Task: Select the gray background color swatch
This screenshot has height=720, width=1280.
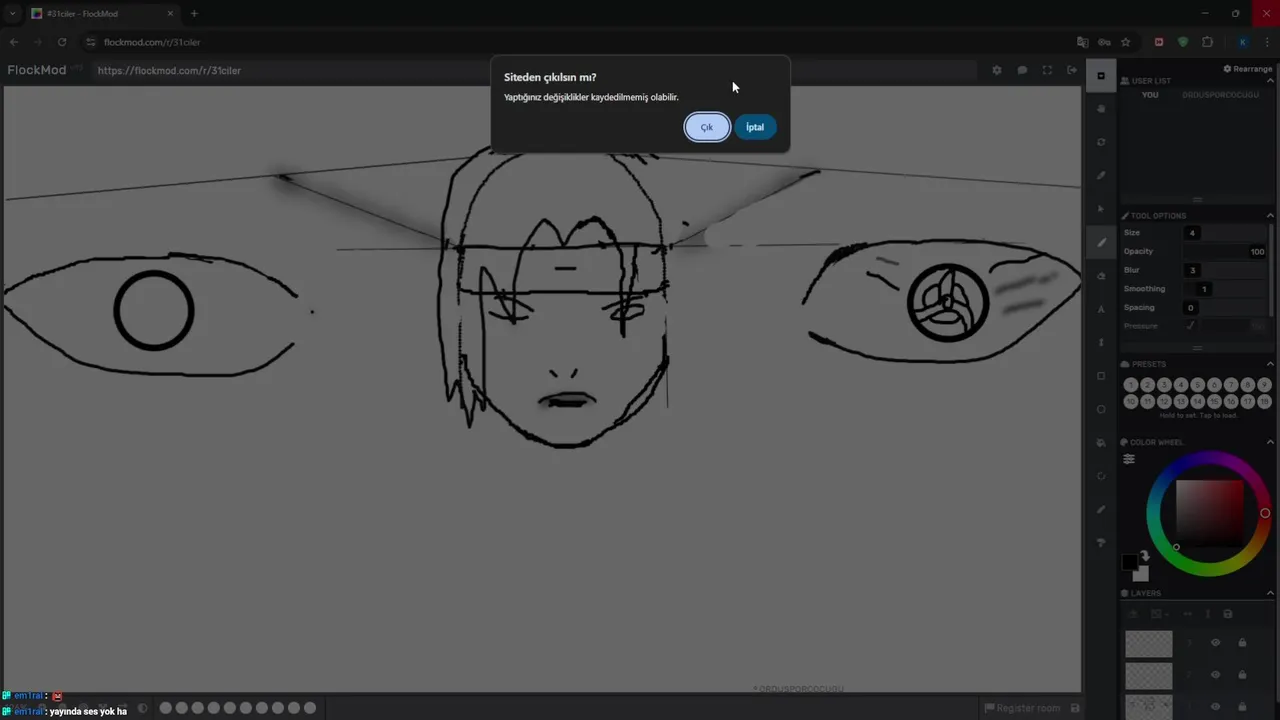Action: pyautogui.click(x=1141, y=574)
